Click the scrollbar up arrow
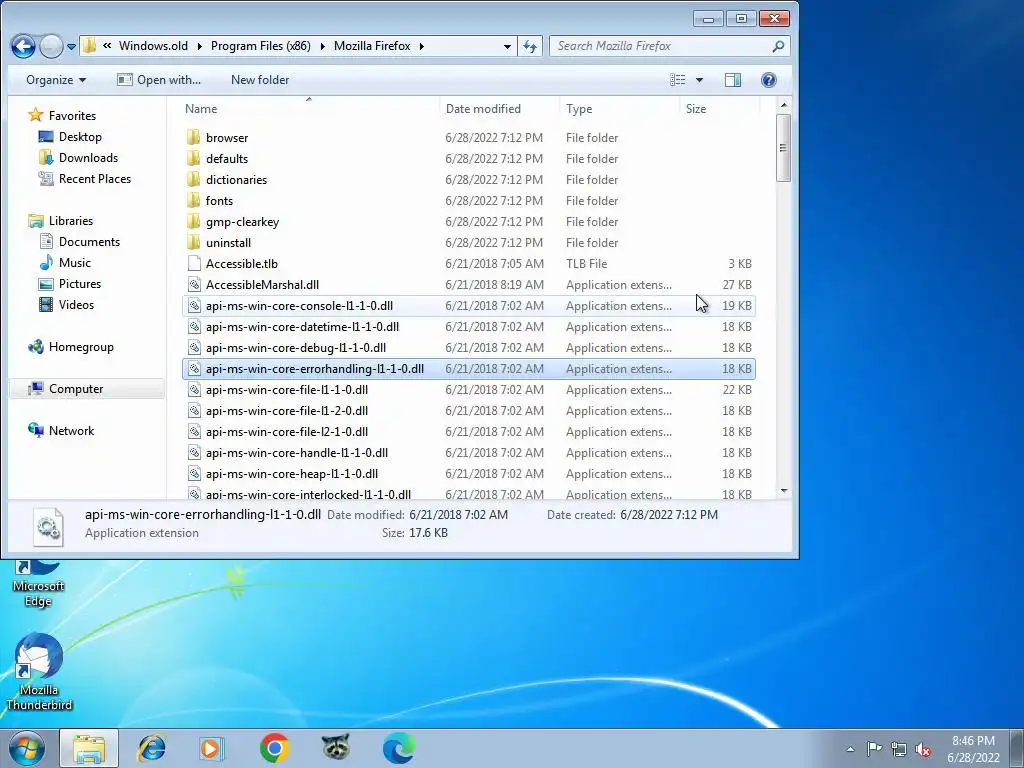 (x=784, y=104)
